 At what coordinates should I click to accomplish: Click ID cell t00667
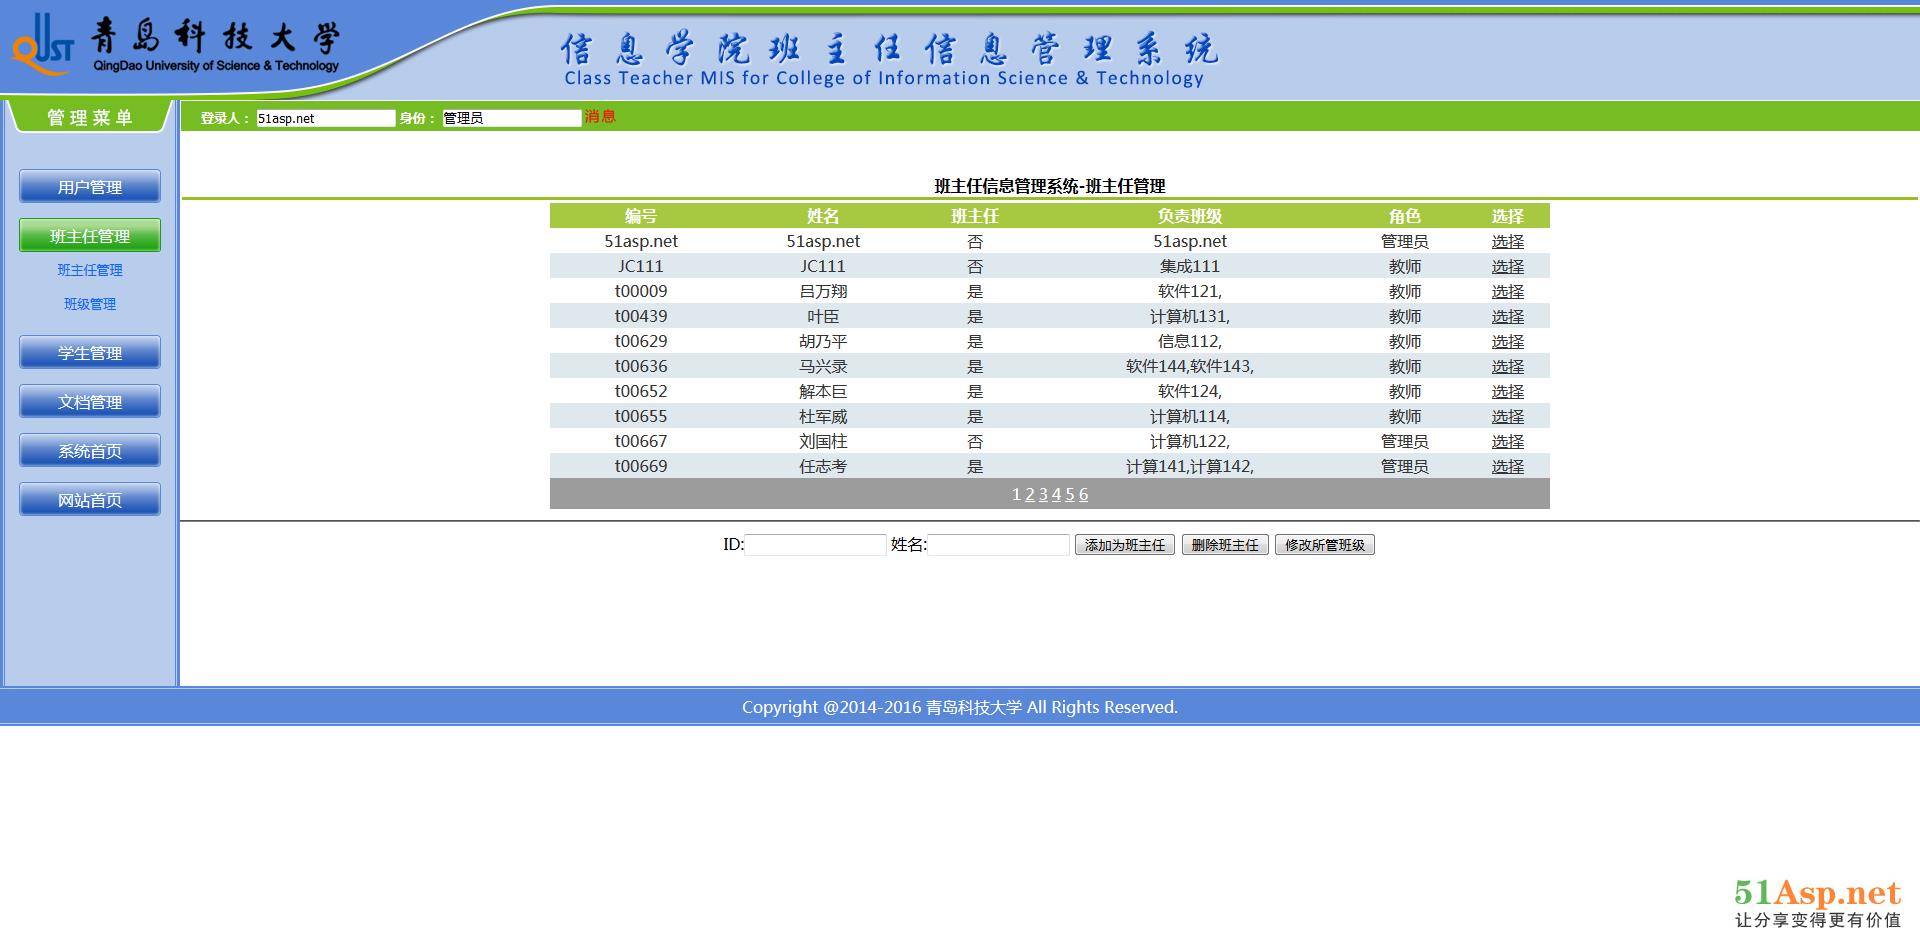pyautogui.click(x=641, y=442)
